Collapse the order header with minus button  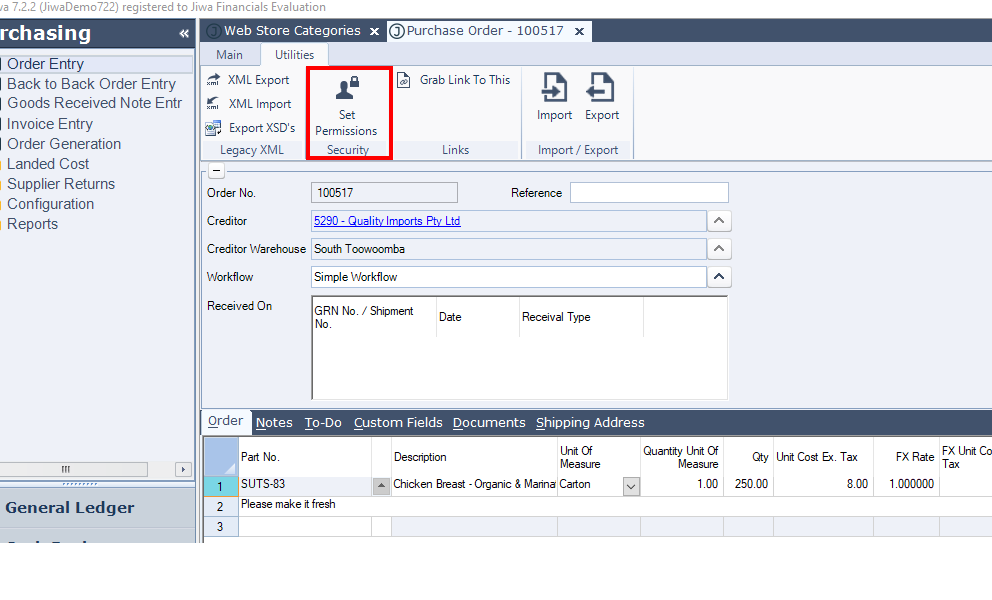(216, 171)
